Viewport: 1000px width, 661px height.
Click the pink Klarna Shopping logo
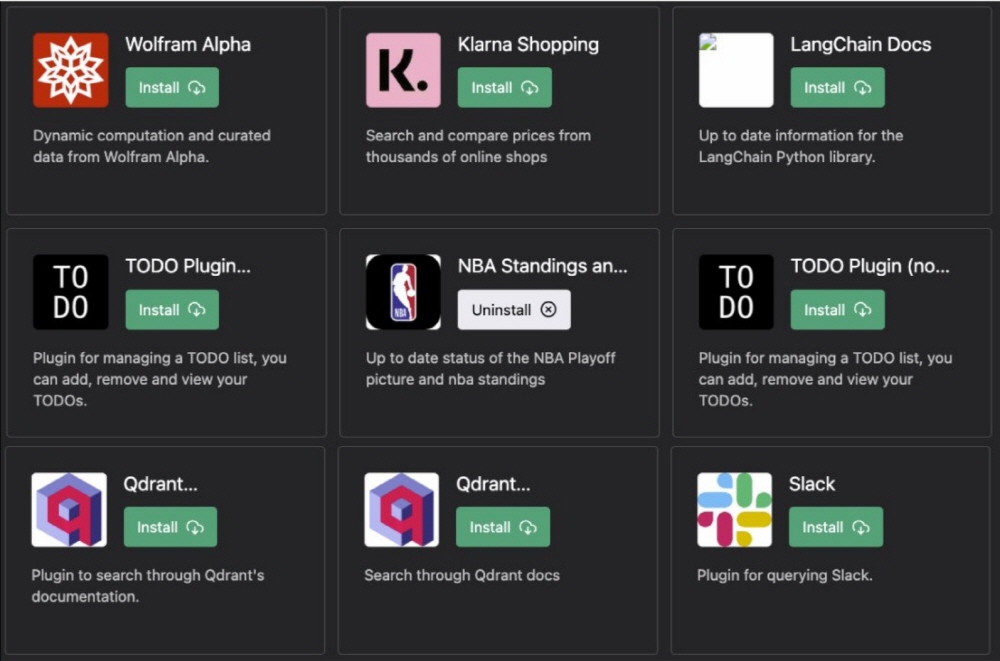(x=403, y=70)
